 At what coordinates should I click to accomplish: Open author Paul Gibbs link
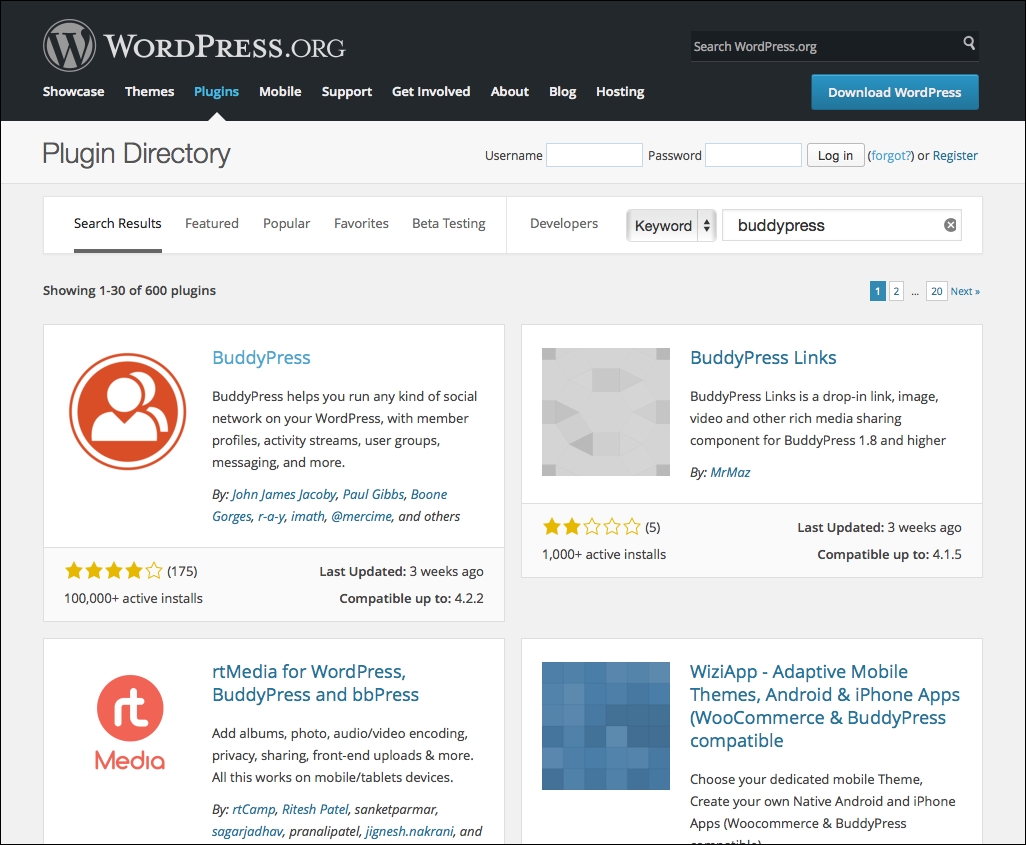[374, 495]
